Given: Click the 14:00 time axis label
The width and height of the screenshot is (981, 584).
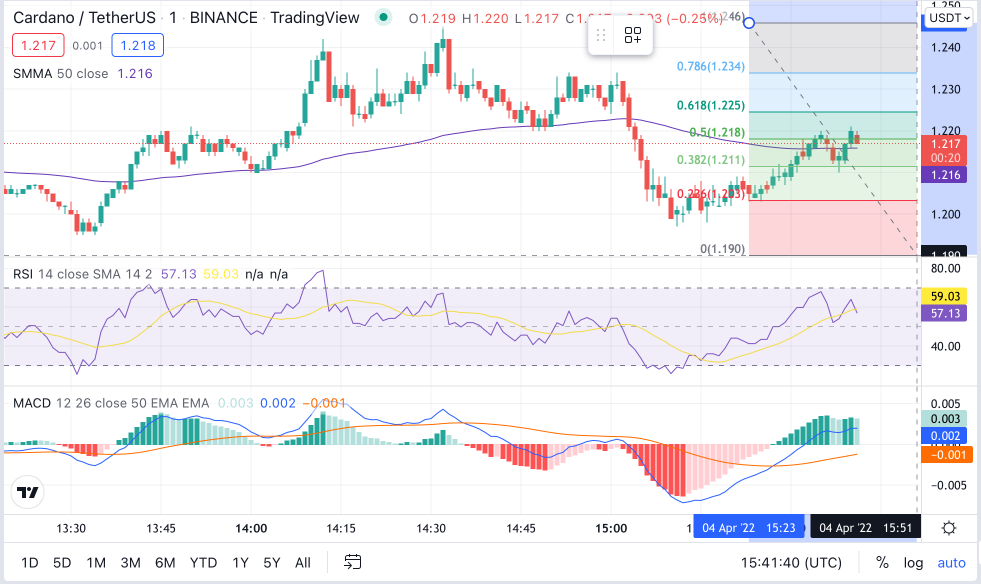Looking at the screenshot, I should click(x=251, y=528).
